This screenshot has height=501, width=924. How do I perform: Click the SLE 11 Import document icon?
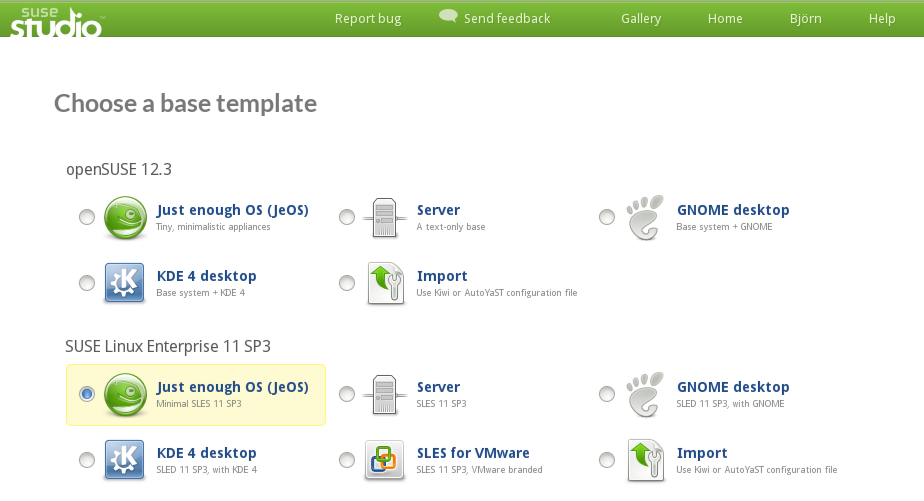646,460
